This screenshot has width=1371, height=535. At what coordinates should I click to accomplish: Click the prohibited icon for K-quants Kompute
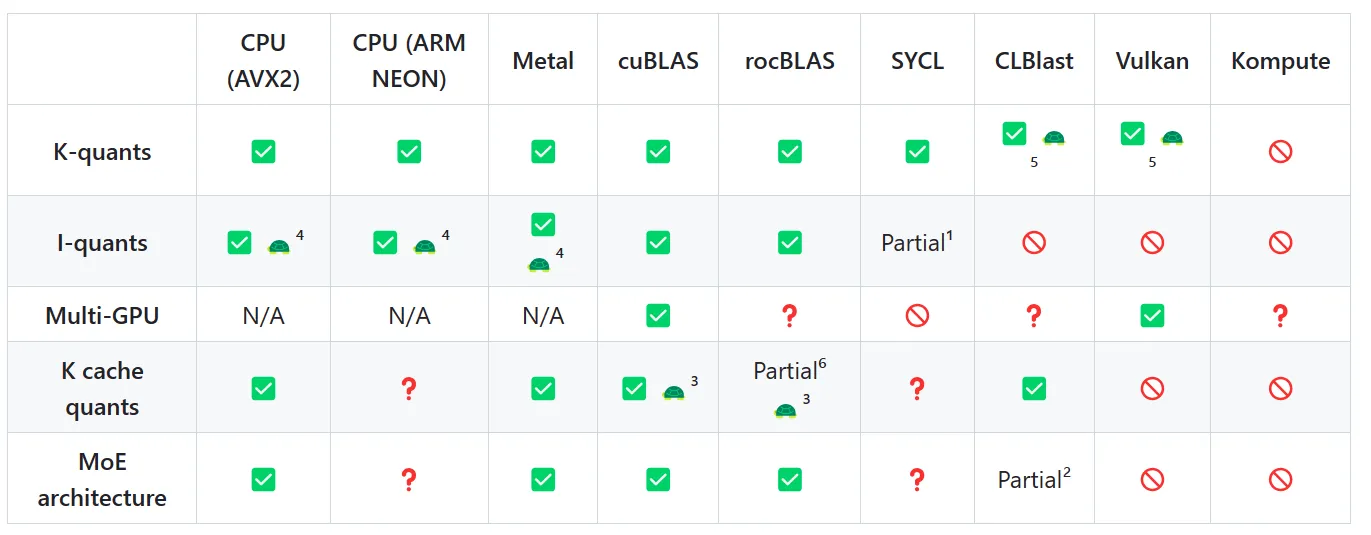coord(1280,152)
